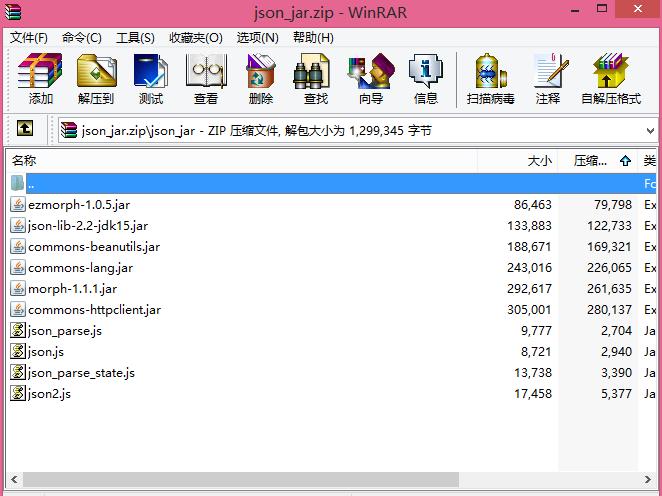Screen dimensions: 662x496
Task: Select the file name commons-httpclient.jar
Action: (94, 310)
